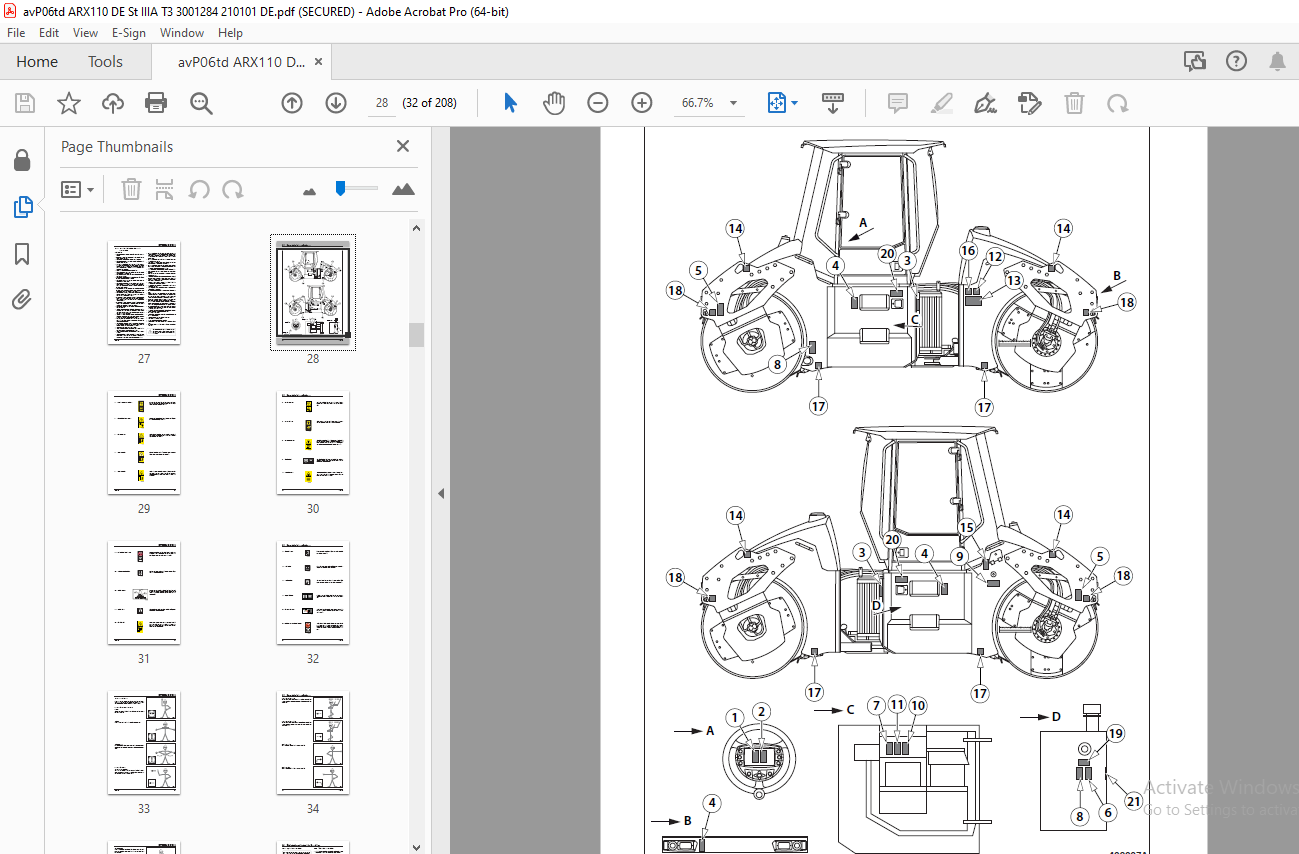Open the fit page options
Image resolution: width=1299 pixels, height=854 pixels.
(x=782, y=103)
